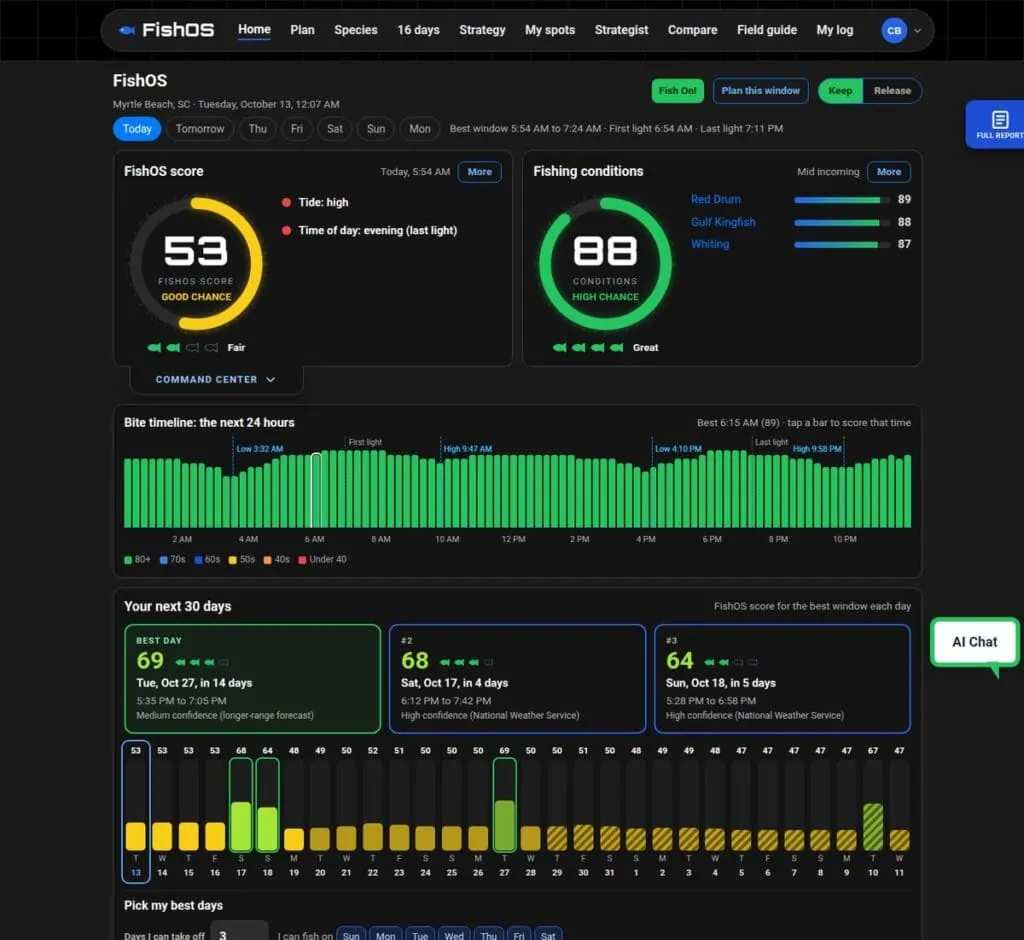
Task: Click the fish rating icons beside Great
Action: tap(588, 348)
